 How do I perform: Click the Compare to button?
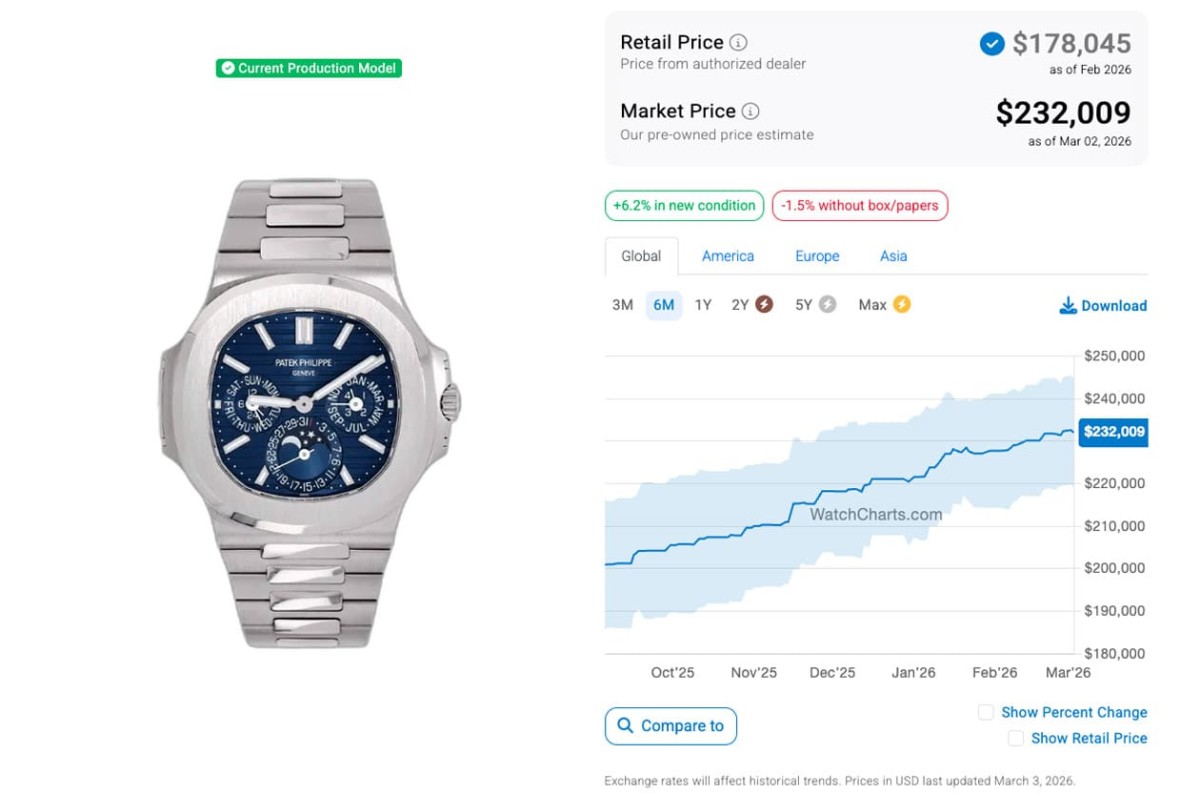(671, 726)
